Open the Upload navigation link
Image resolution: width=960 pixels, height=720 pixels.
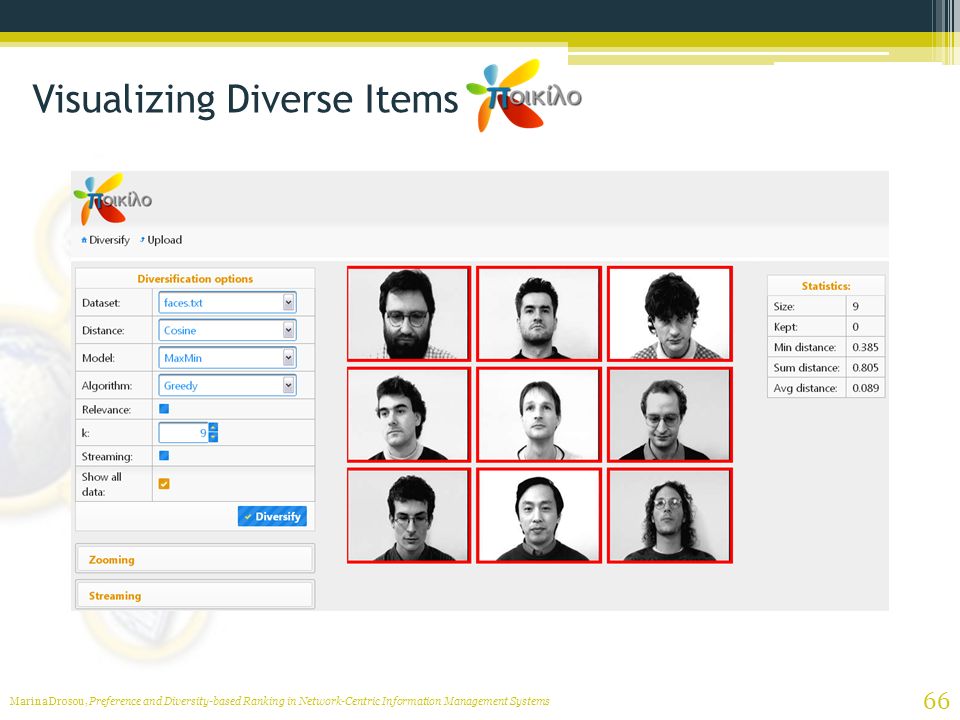tap(165, 240)
